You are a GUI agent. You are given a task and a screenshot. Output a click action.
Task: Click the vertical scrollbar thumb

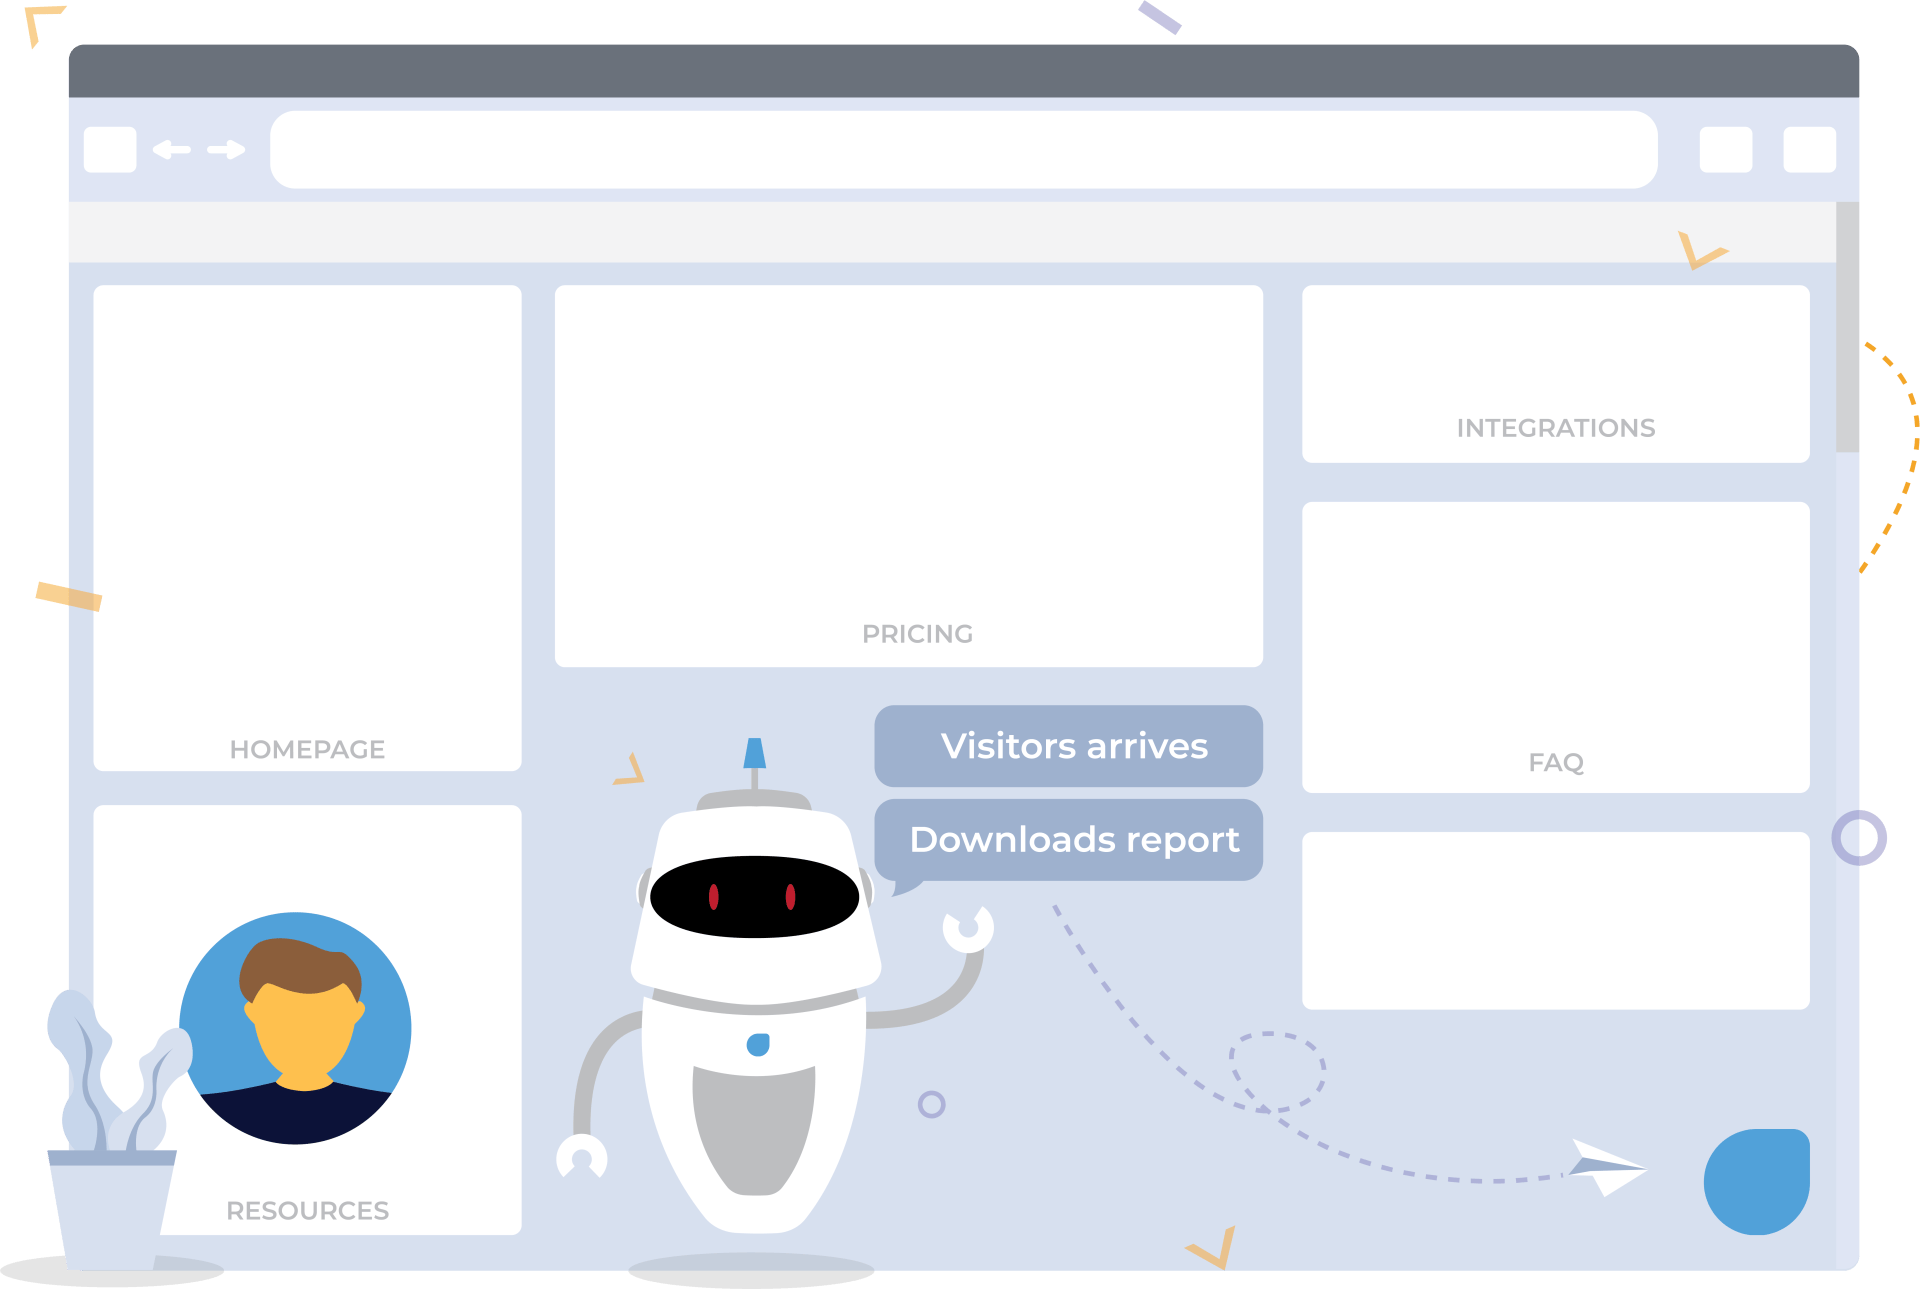(x=1847, y=327)
